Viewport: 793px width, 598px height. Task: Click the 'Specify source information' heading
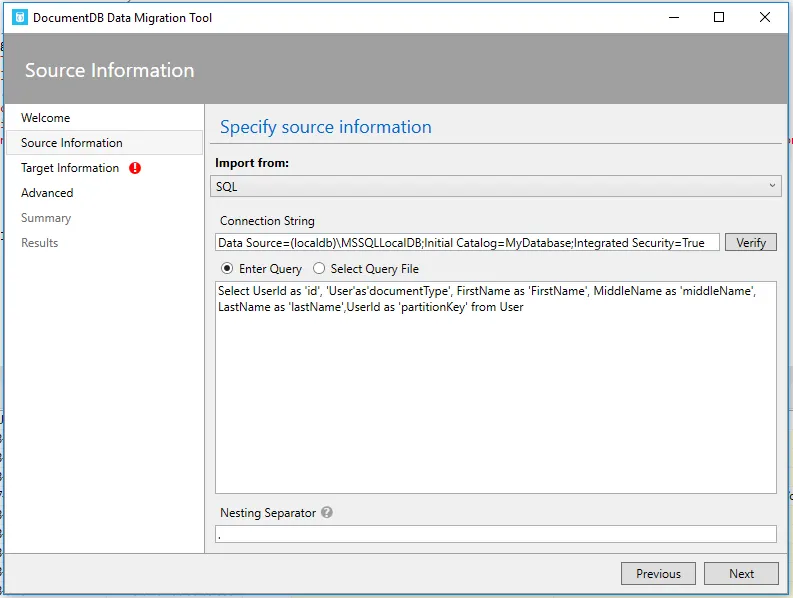click(x=326, y=127)
